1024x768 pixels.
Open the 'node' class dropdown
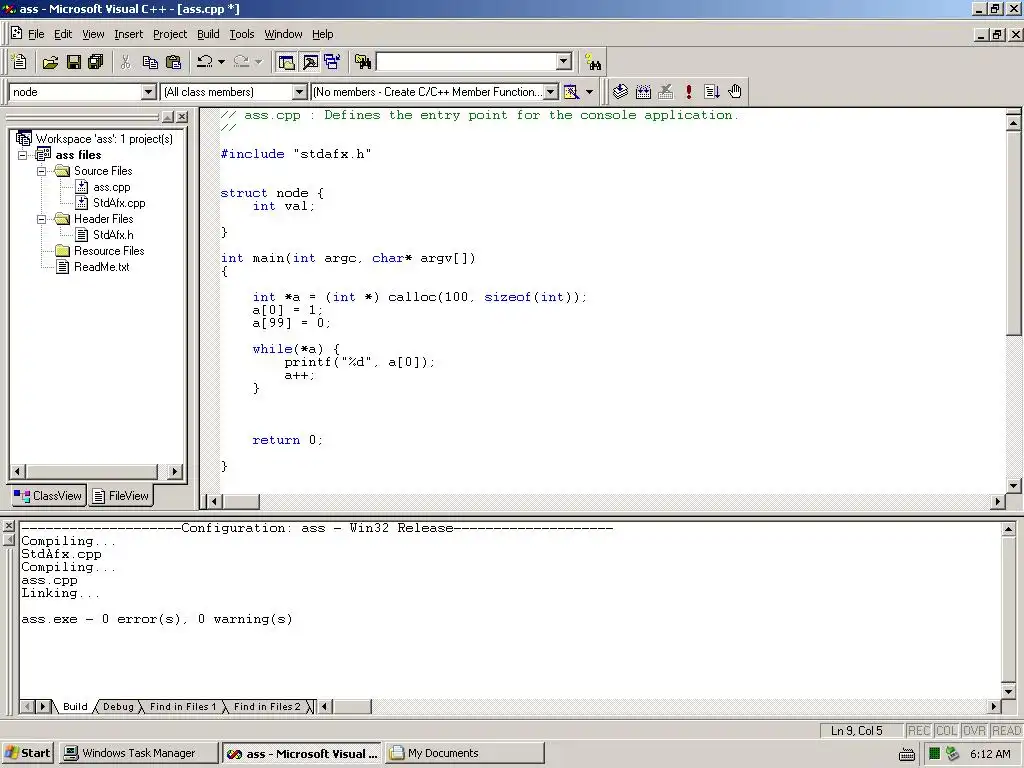click(x=148, y=92)
